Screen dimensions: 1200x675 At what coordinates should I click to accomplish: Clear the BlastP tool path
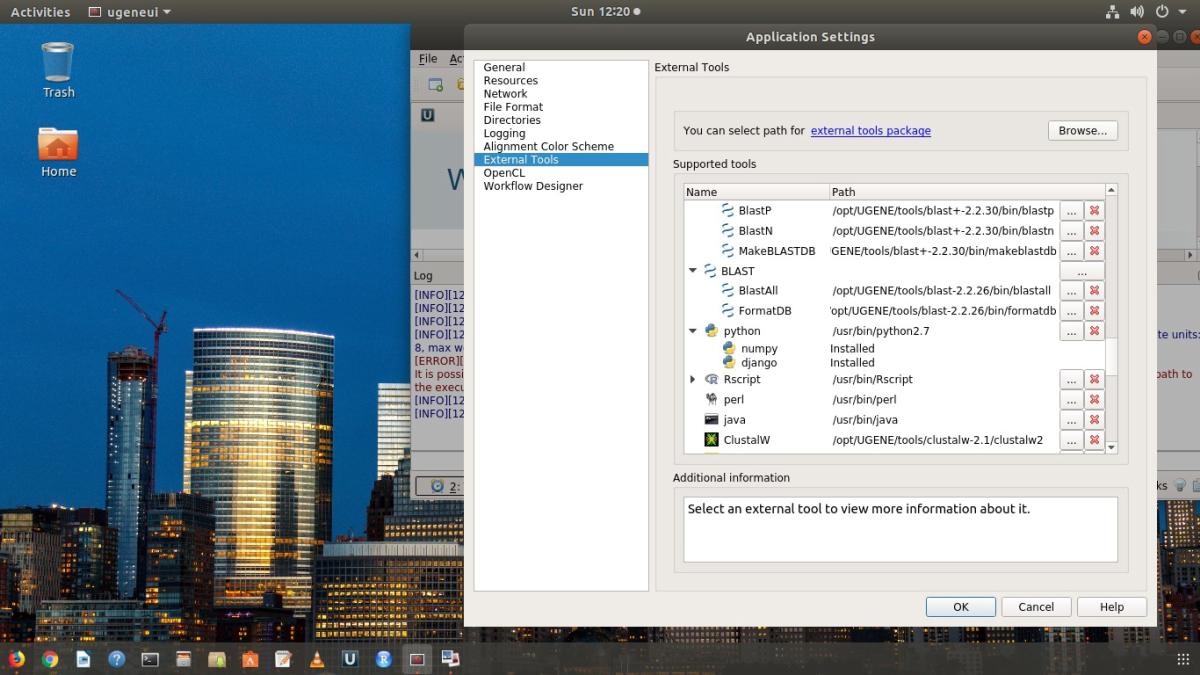(1094, 211)
